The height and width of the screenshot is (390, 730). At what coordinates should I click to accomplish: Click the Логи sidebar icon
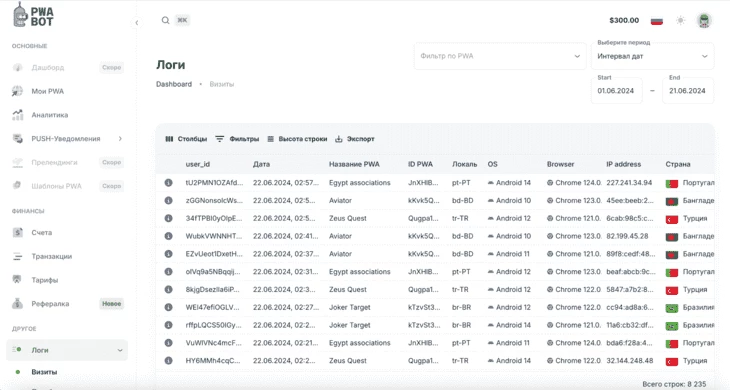point(17,350)
